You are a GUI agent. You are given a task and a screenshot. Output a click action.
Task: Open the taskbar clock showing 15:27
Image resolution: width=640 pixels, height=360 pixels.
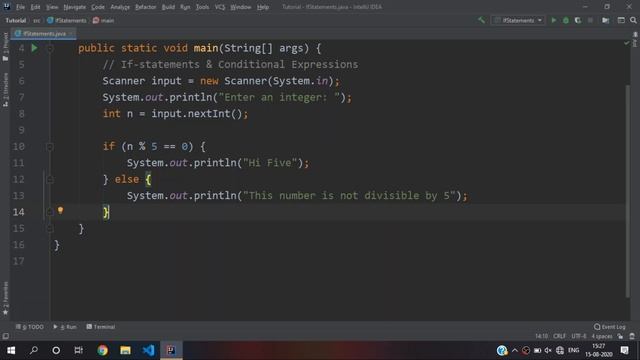tap(599, 350)
